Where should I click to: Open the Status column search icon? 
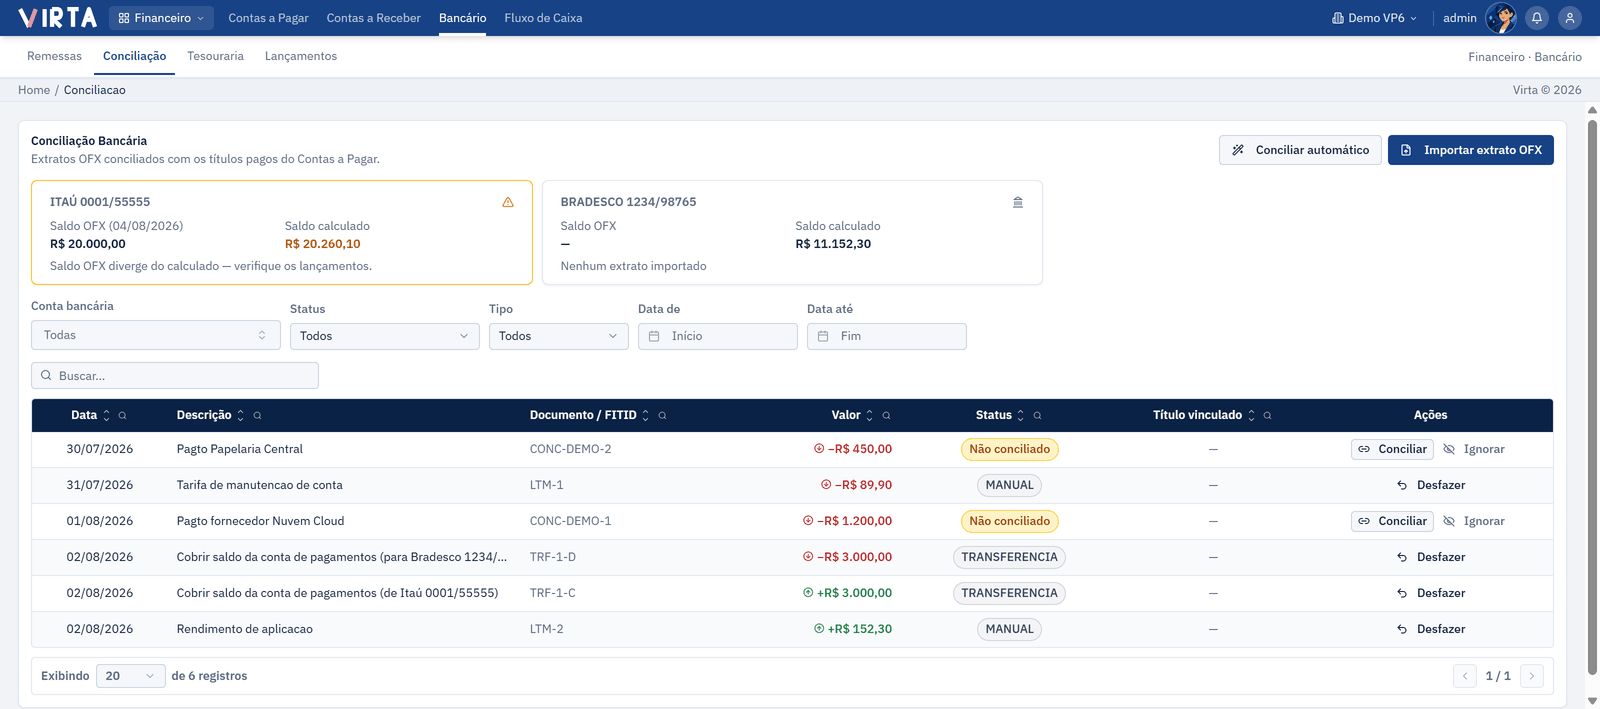1037,416
